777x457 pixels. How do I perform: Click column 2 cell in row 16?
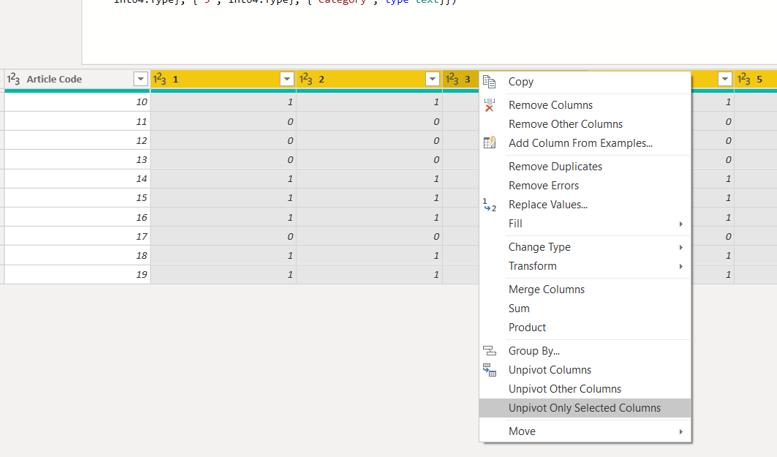(x=369, y=217)
